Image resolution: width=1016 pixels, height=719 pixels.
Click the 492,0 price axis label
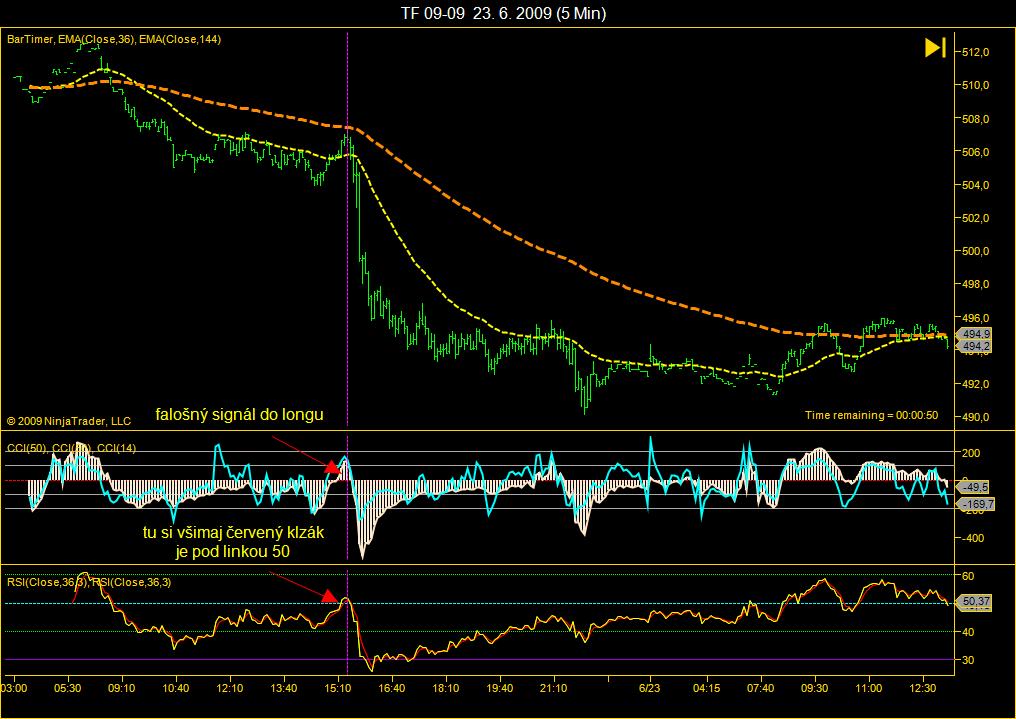[x=976, y=384]
